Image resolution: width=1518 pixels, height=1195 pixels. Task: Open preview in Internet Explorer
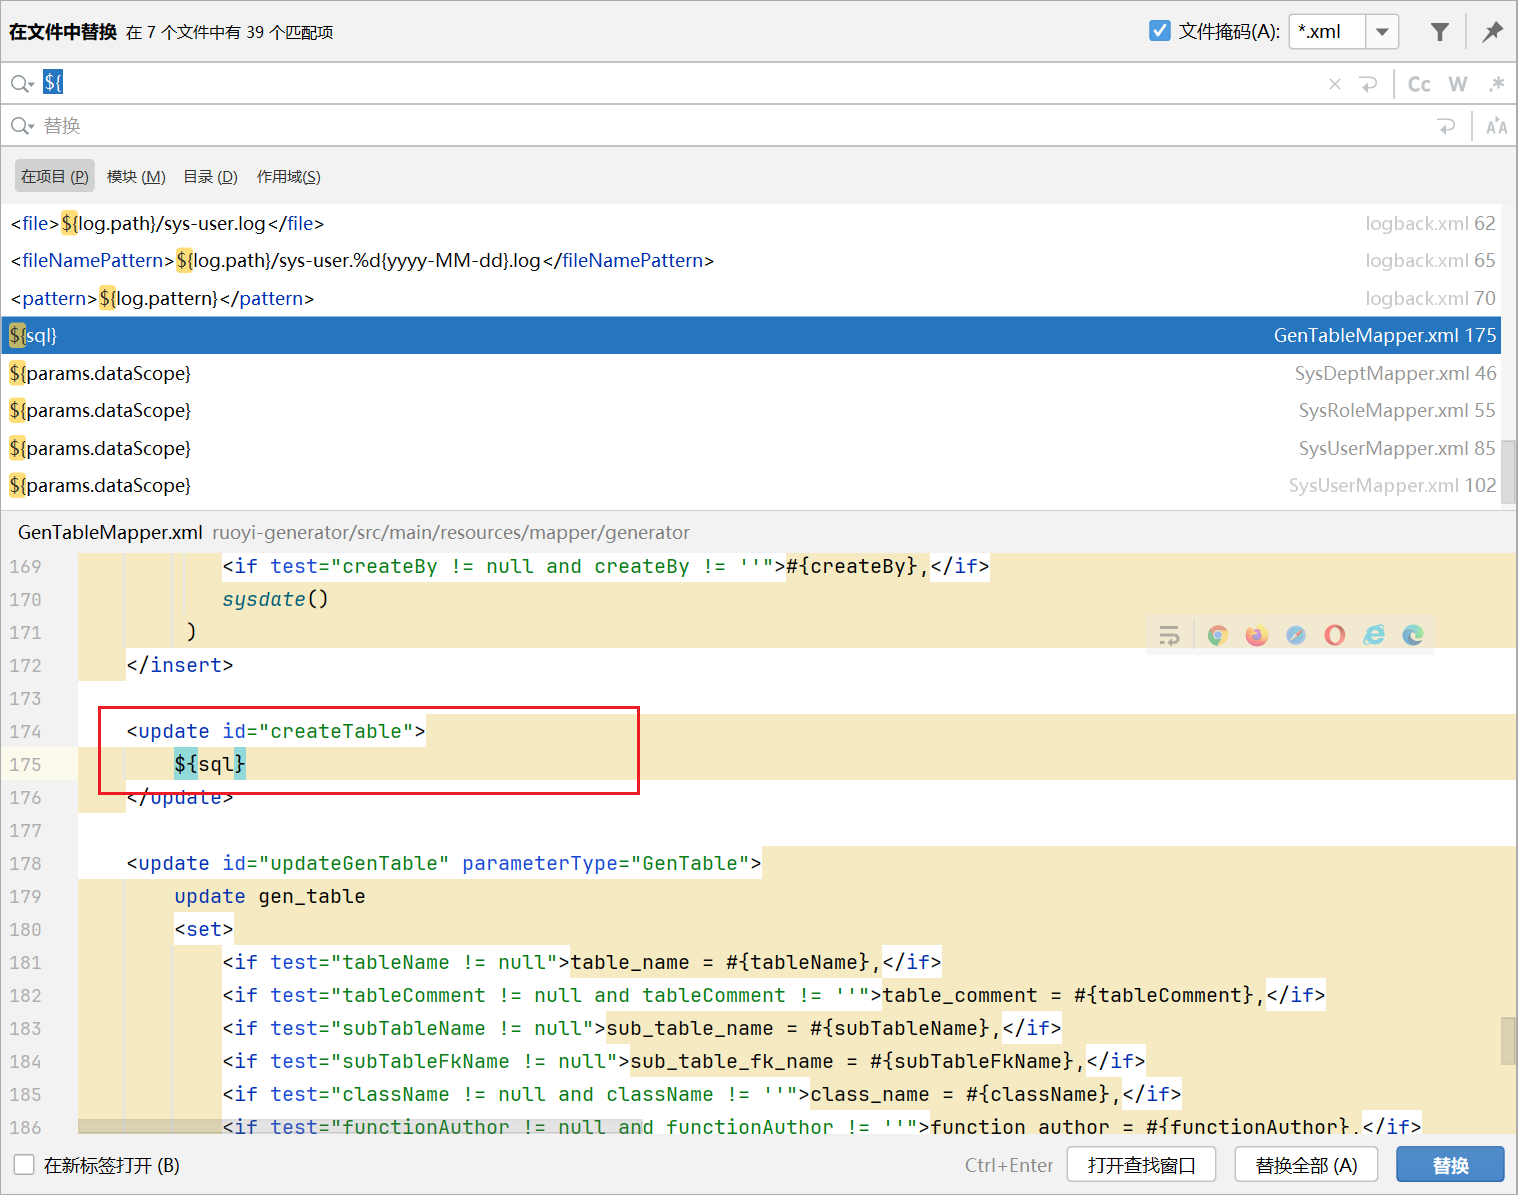(x=1374, y=635)
